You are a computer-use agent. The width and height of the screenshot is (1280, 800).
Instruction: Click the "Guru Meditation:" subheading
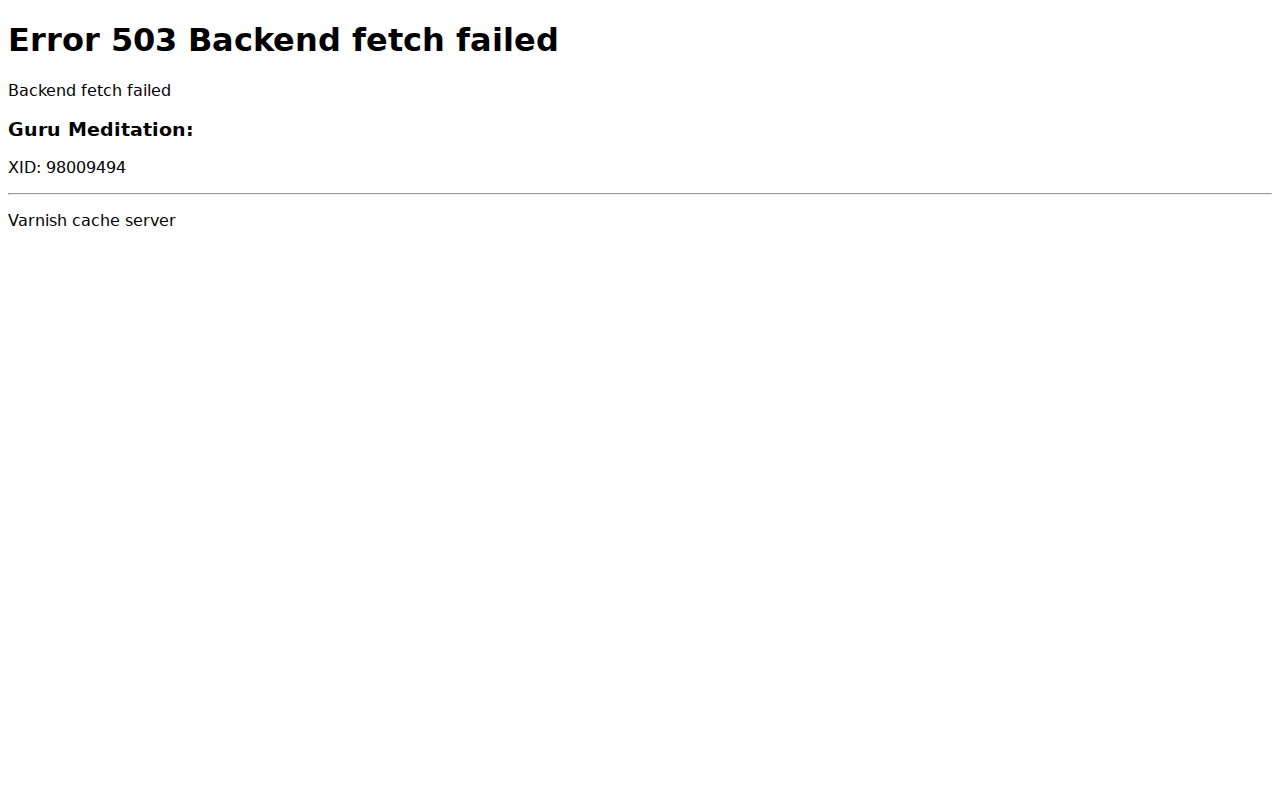pos(100,129)
